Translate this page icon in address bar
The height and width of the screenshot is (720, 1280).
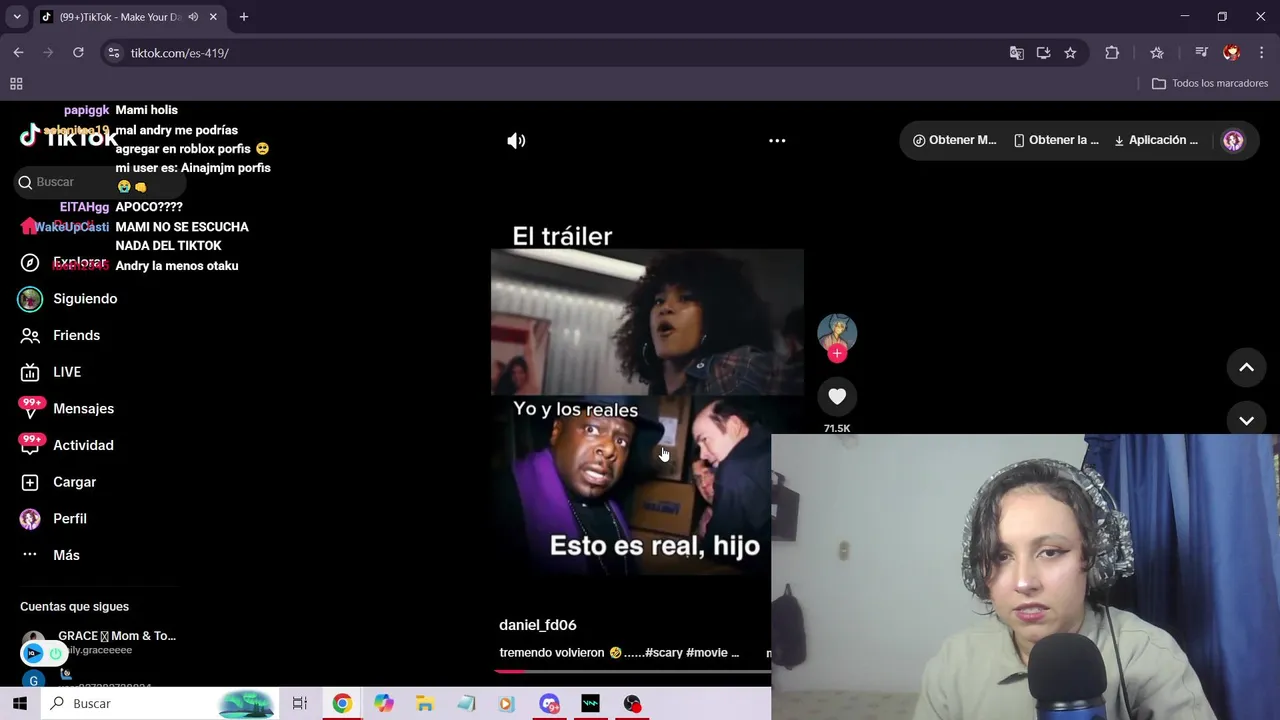(x=1016, y=53)
